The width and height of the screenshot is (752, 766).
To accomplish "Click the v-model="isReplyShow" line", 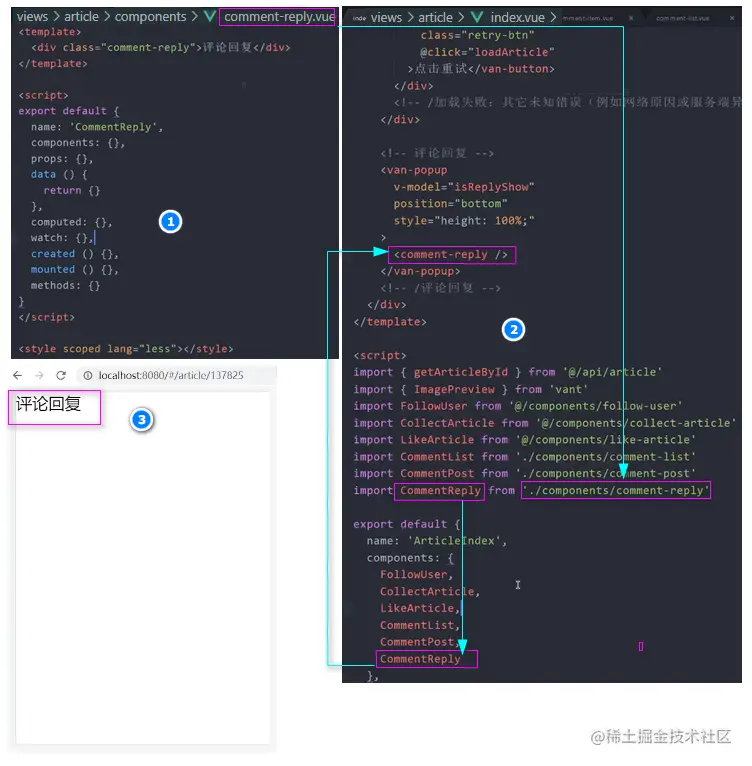I will (464, 187).
